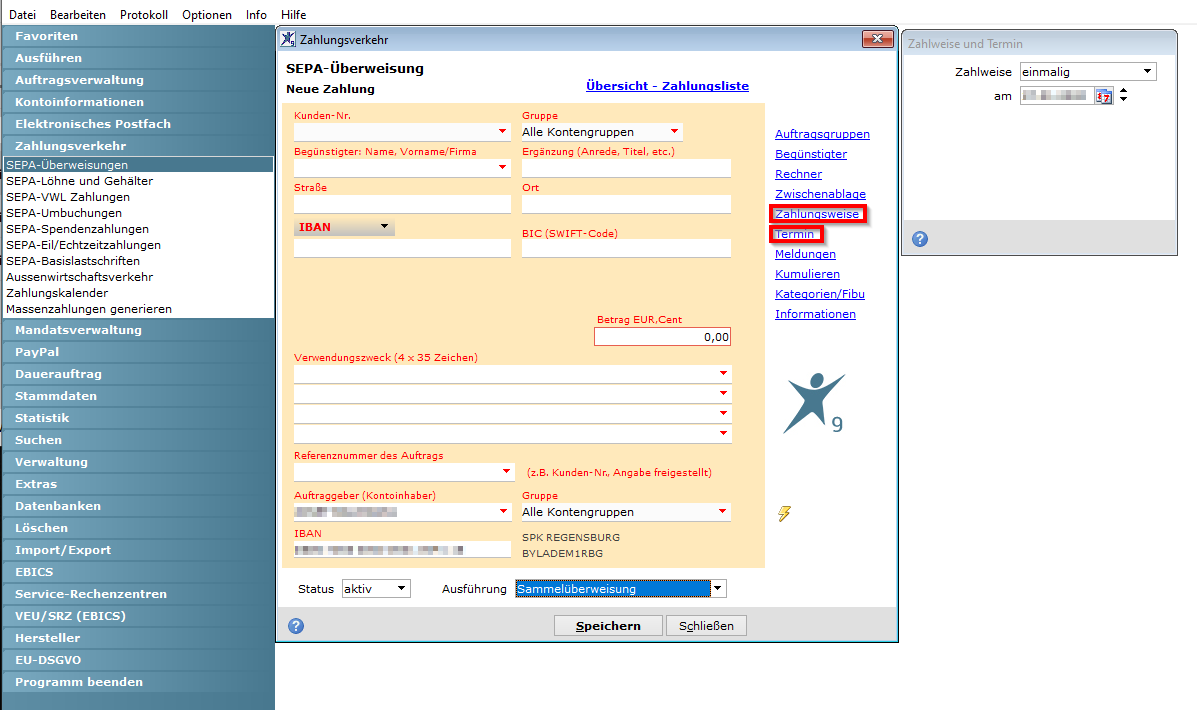1197x710 pixels.
Task: Open the IBAN account type selector
Action: pos(344,227)
